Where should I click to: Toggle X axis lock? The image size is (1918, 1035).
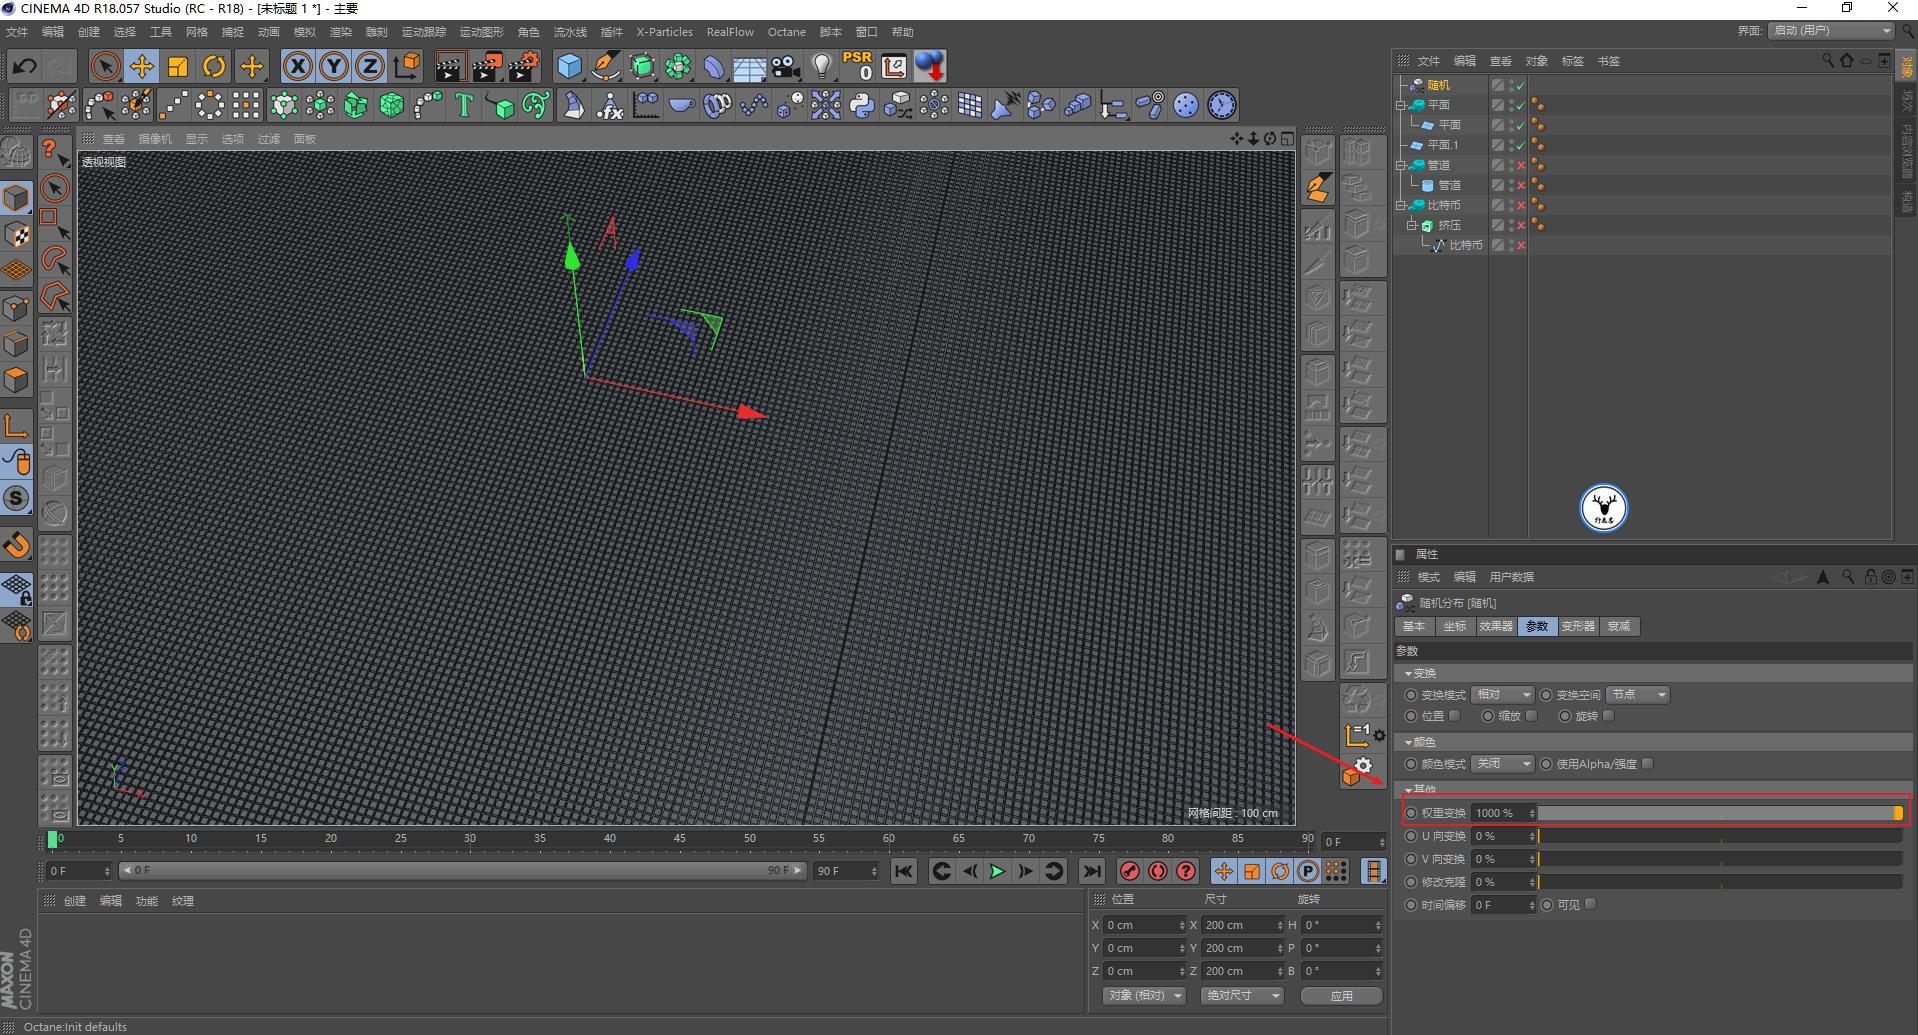(x=297, y=67)
